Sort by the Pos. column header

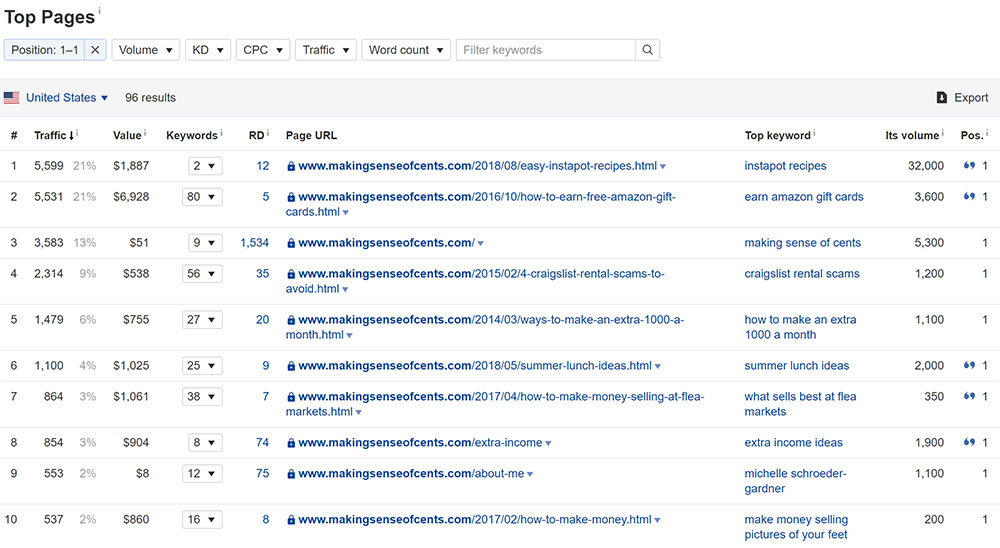(x=972, y=135)
